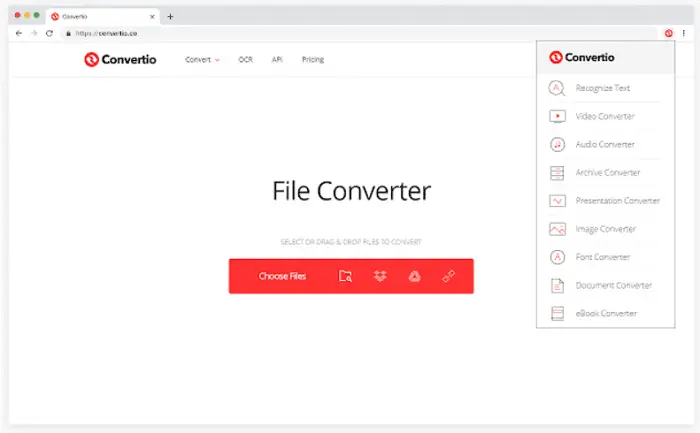Click the Convertio logo in extension popup

point(582,57)
